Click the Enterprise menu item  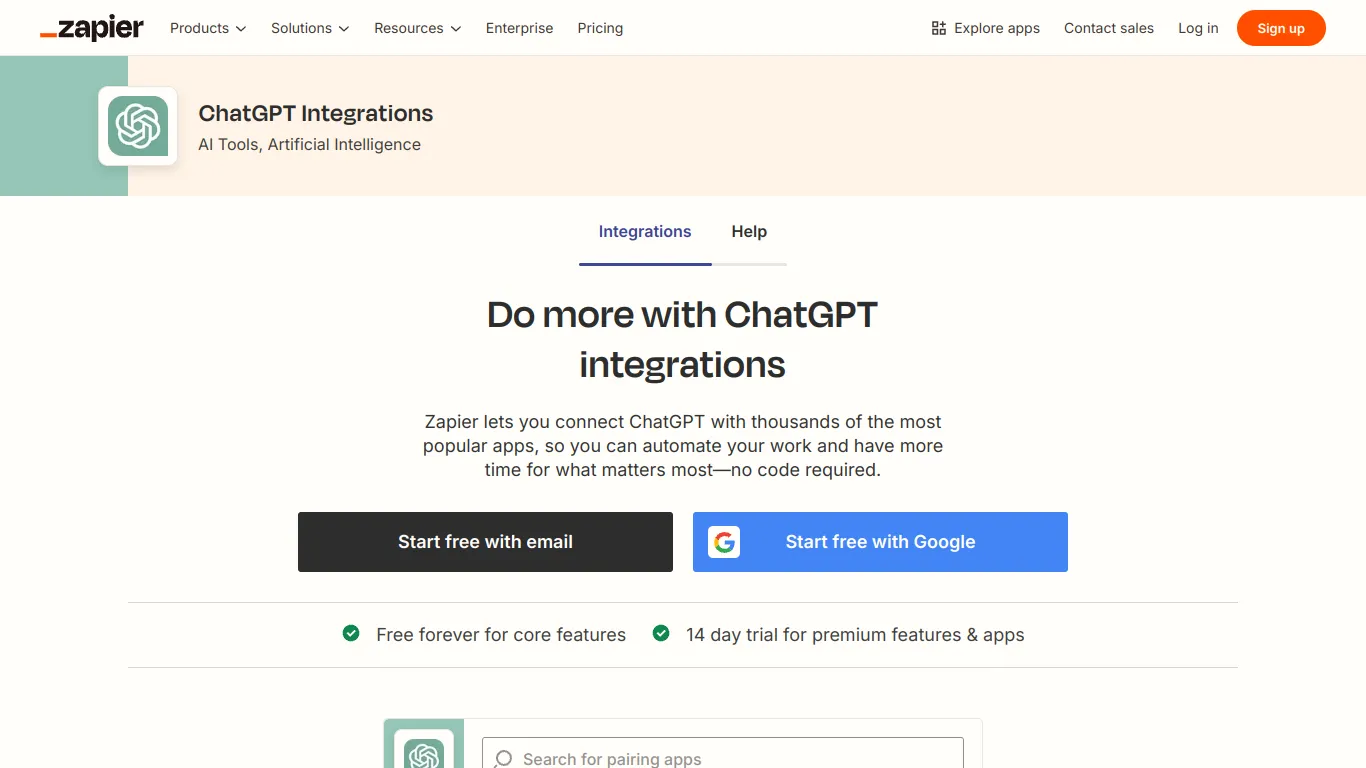click(519, 28)
